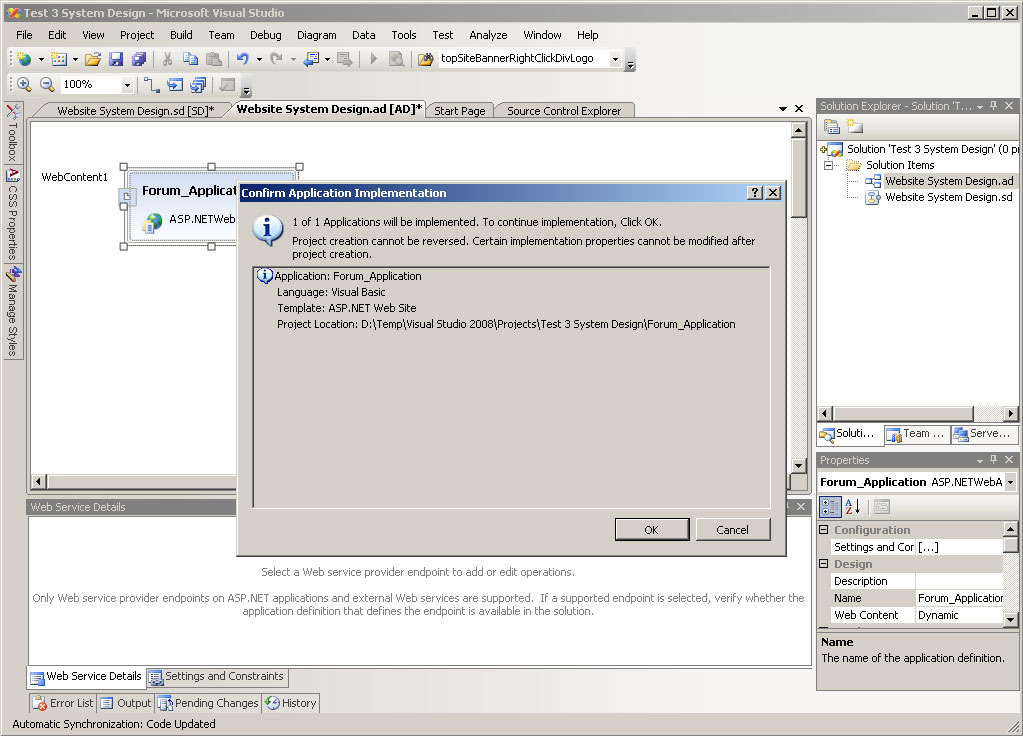Switch to Server Explorer panel tab
This screenshot has height=736, width=1023.
[983, 434]
